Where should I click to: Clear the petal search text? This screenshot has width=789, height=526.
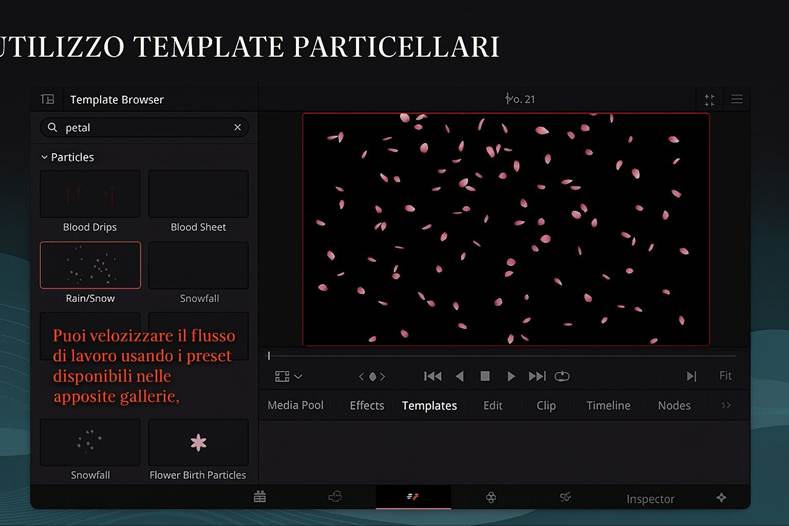pos(238,127)
